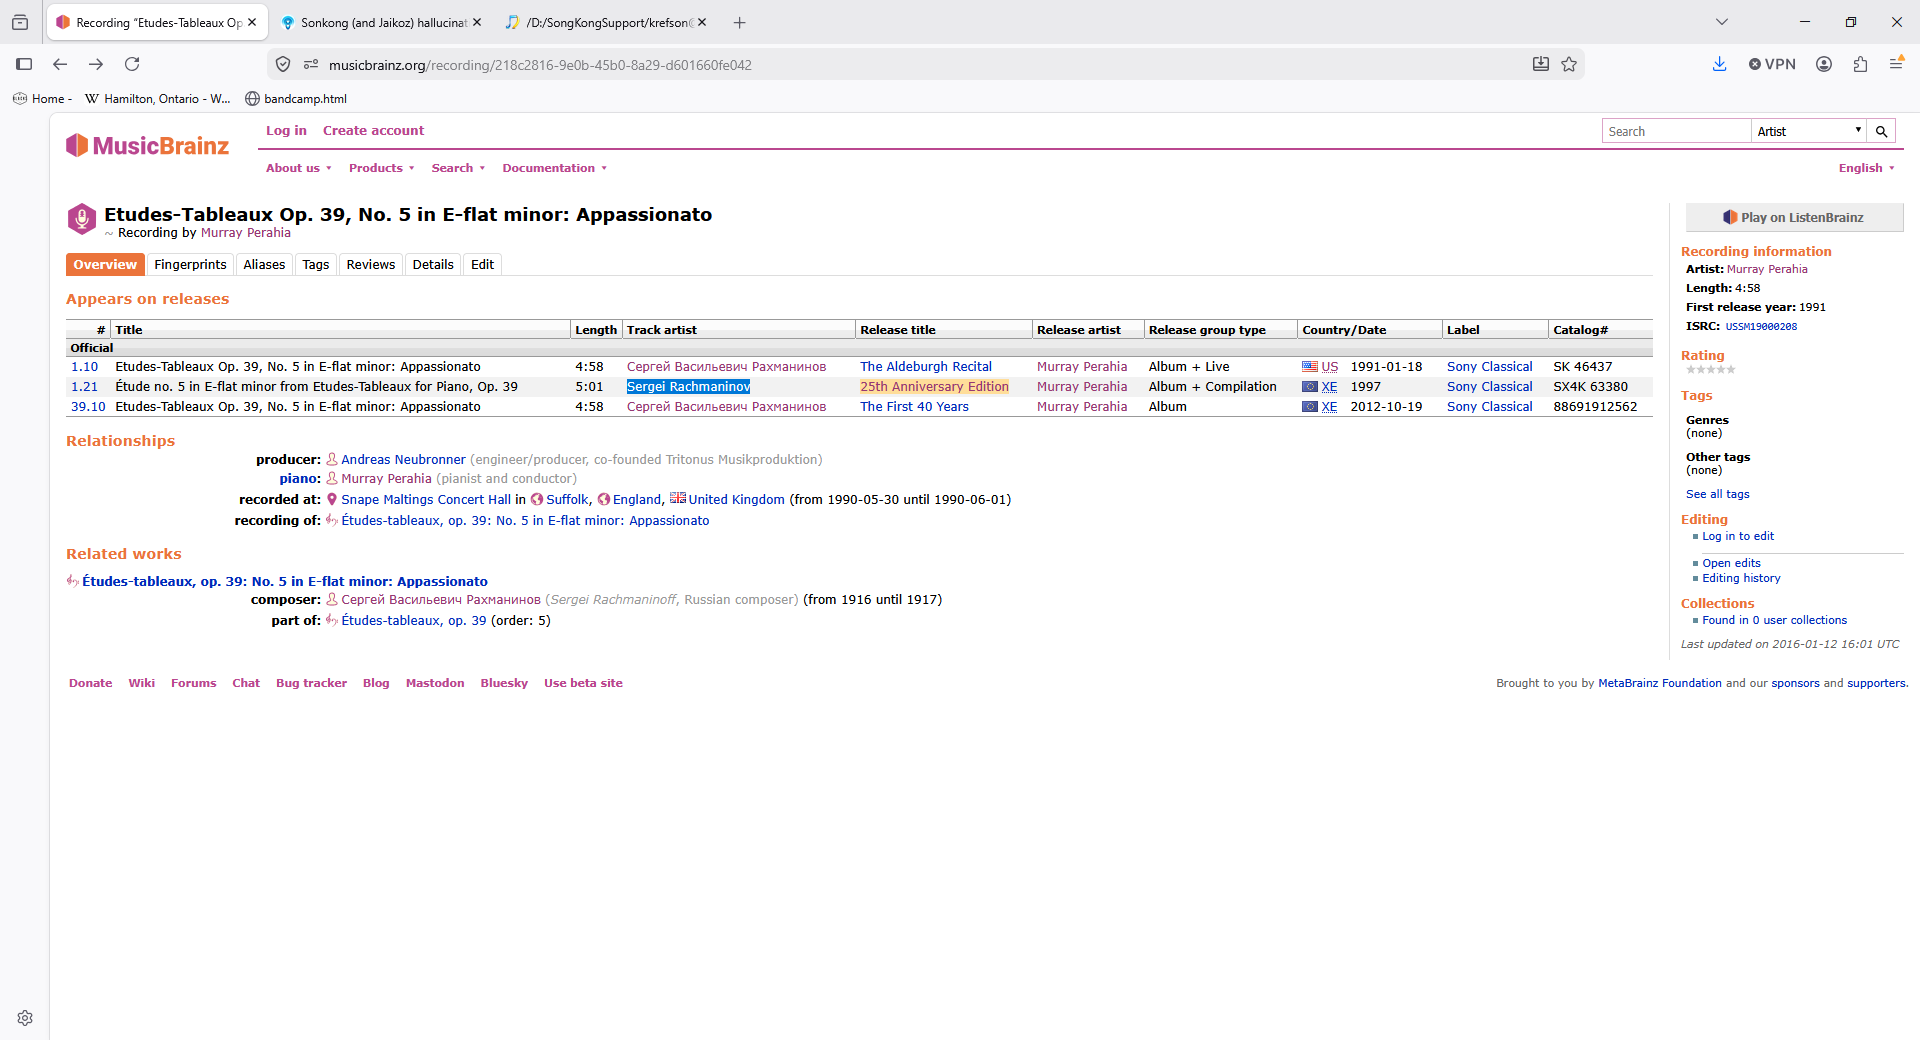The width and height of the screenshot is (1920, 1040).
Task: Click the United Kingdom flag icon
Action: pyautogui.click(x=678, y=498)
